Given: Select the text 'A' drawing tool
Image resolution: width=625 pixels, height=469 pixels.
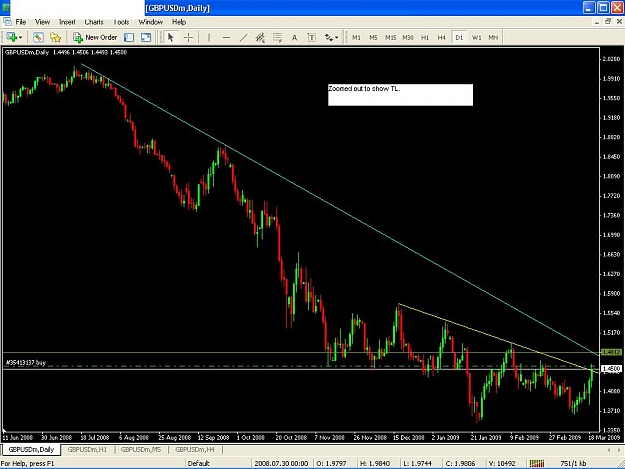Looking at the screenshot, I should coord(295,37).
